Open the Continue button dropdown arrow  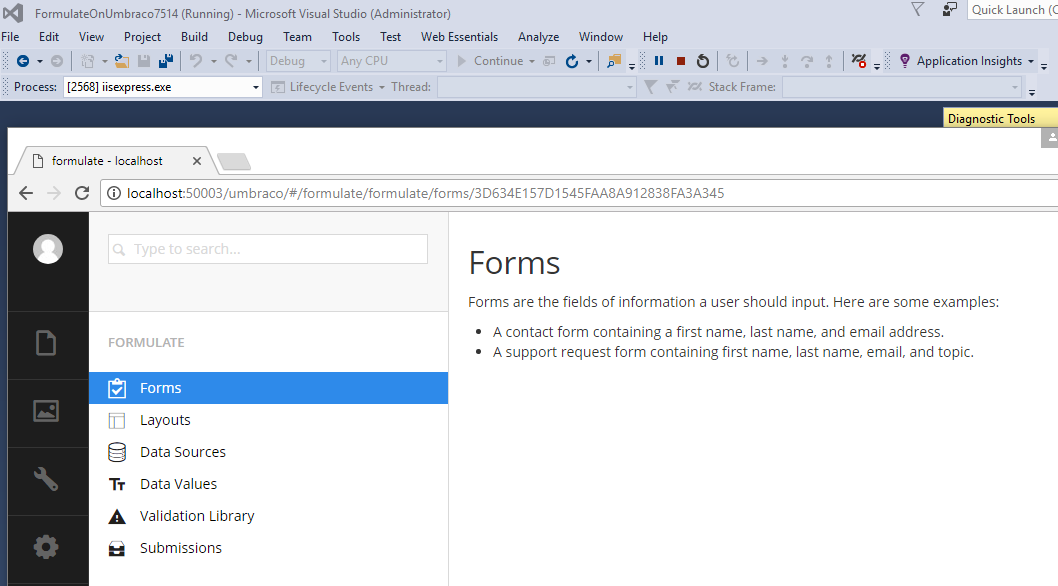[532, 61]
